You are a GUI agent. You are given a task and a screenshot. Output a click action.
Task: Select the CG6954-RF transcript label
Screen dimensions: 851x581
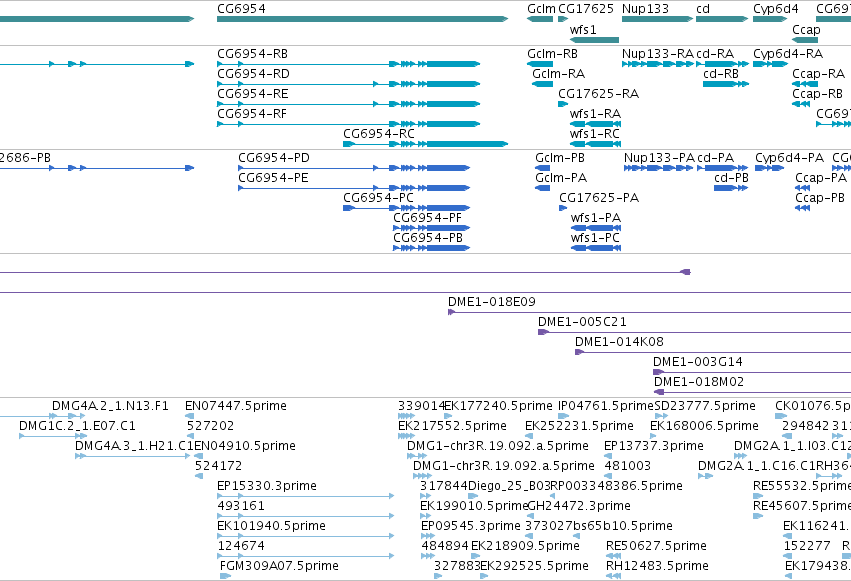[252, 114]
